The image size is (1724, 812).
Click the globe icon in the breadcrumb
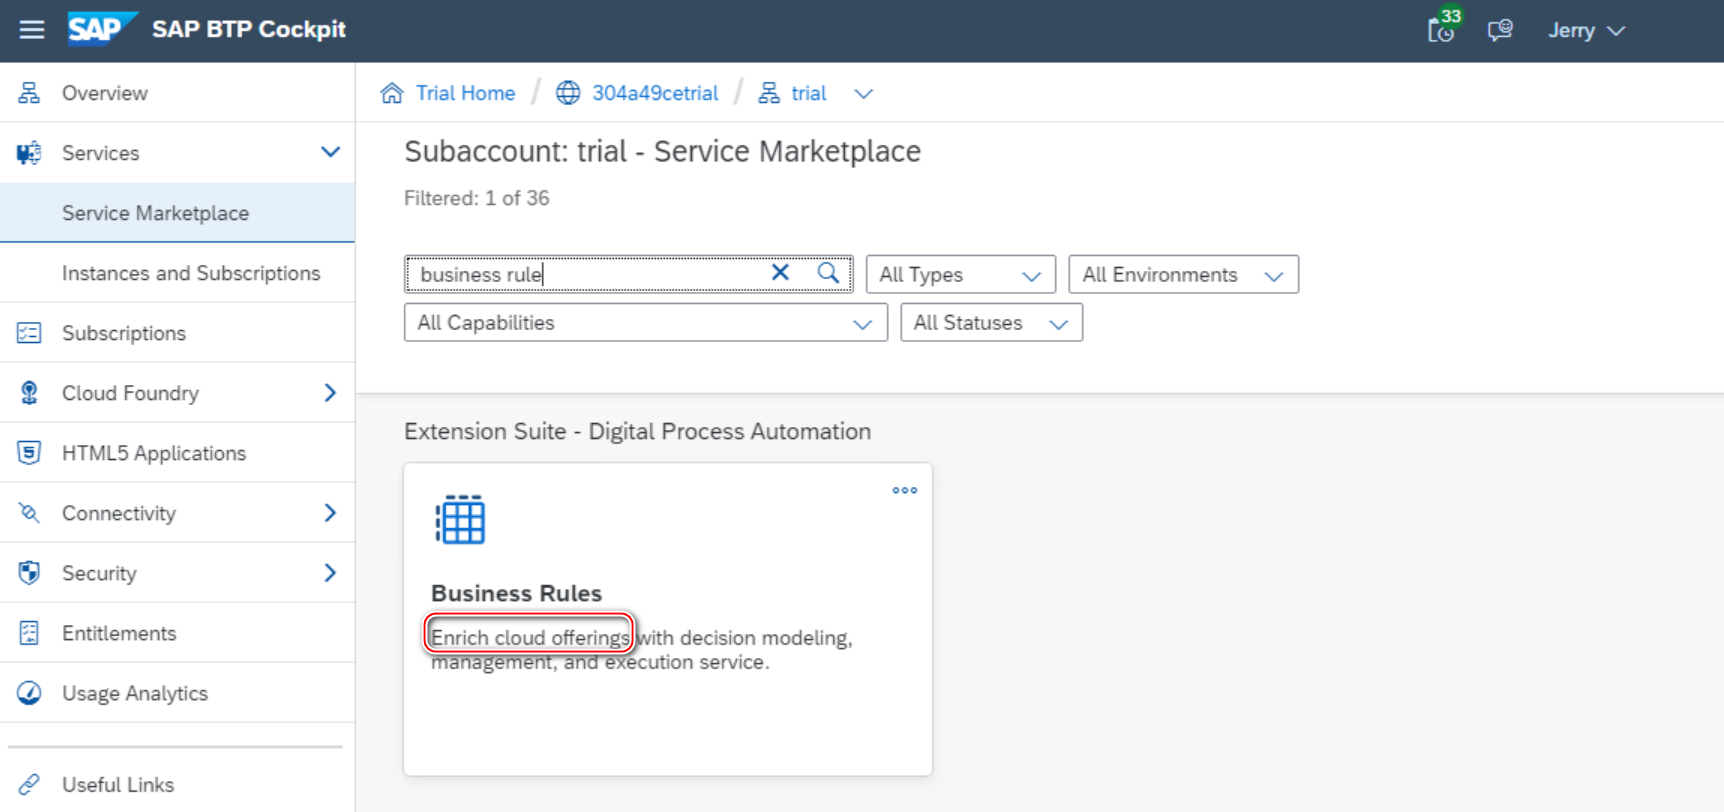coord(568,93)
